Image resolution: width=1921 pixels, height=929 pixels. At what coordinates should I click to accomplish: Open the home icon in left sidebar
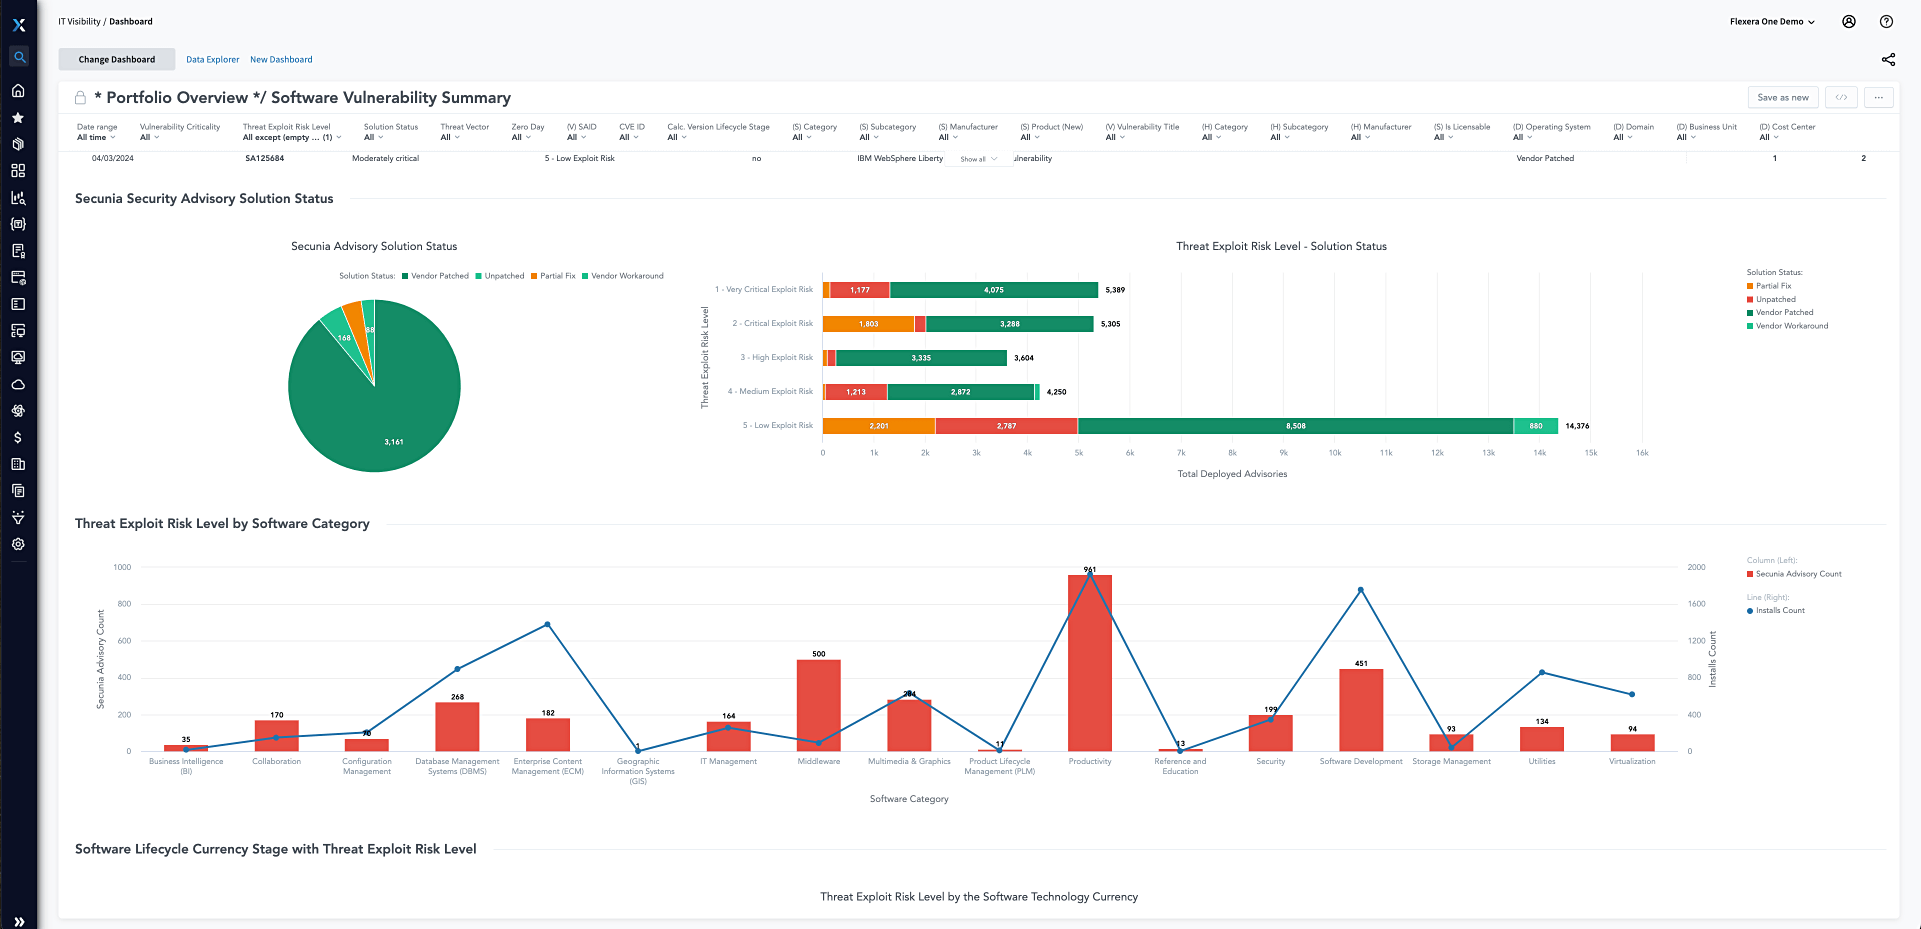click(18, 91)
